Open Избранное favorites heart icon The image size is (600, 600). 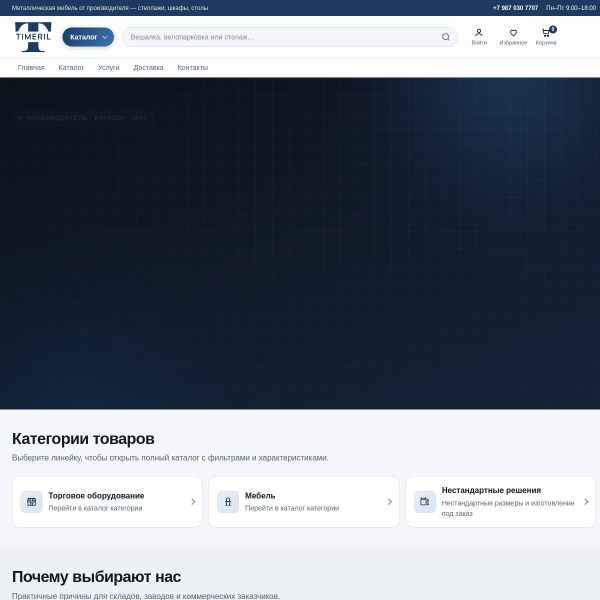click(513, 37)
